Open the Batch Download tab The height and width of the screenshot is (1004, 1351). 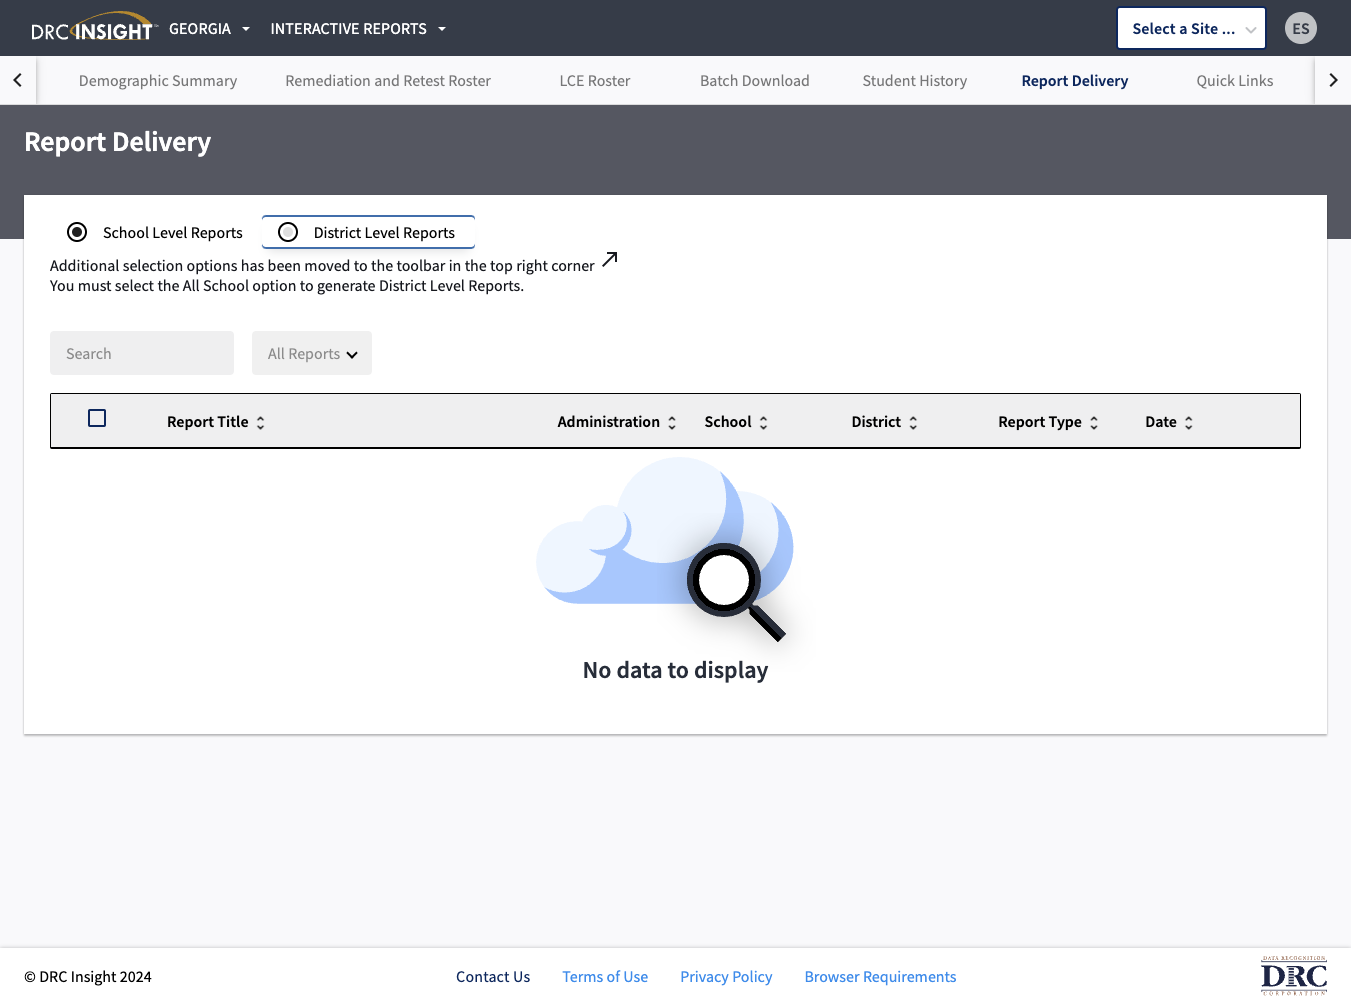pos(755,80)
